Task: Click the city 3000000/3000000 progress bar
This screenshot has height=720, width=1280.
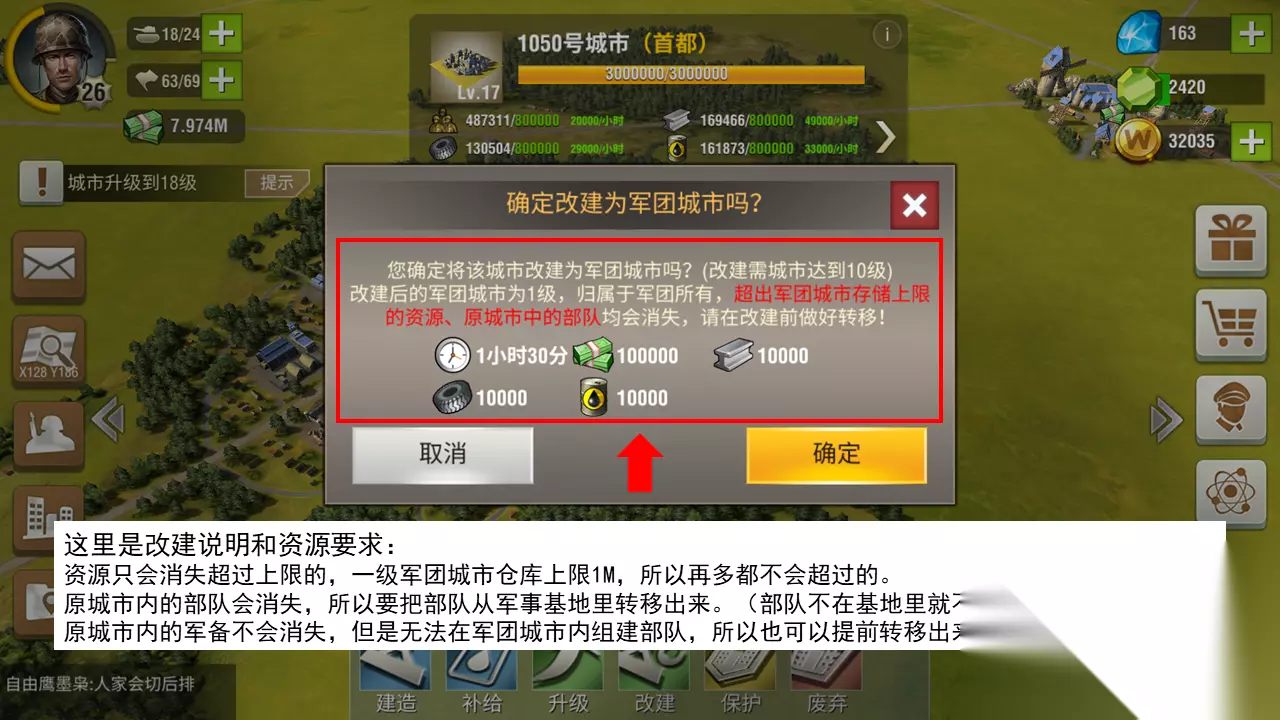Action: click(x=691, y=75)
